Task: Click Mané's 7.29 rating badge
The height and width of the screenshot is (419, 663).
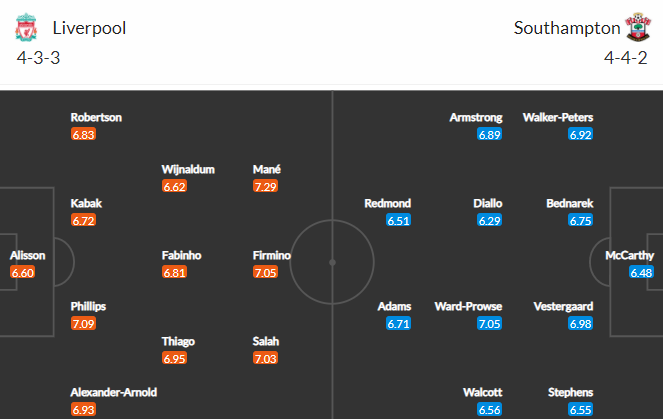Action: pos(266,186)
